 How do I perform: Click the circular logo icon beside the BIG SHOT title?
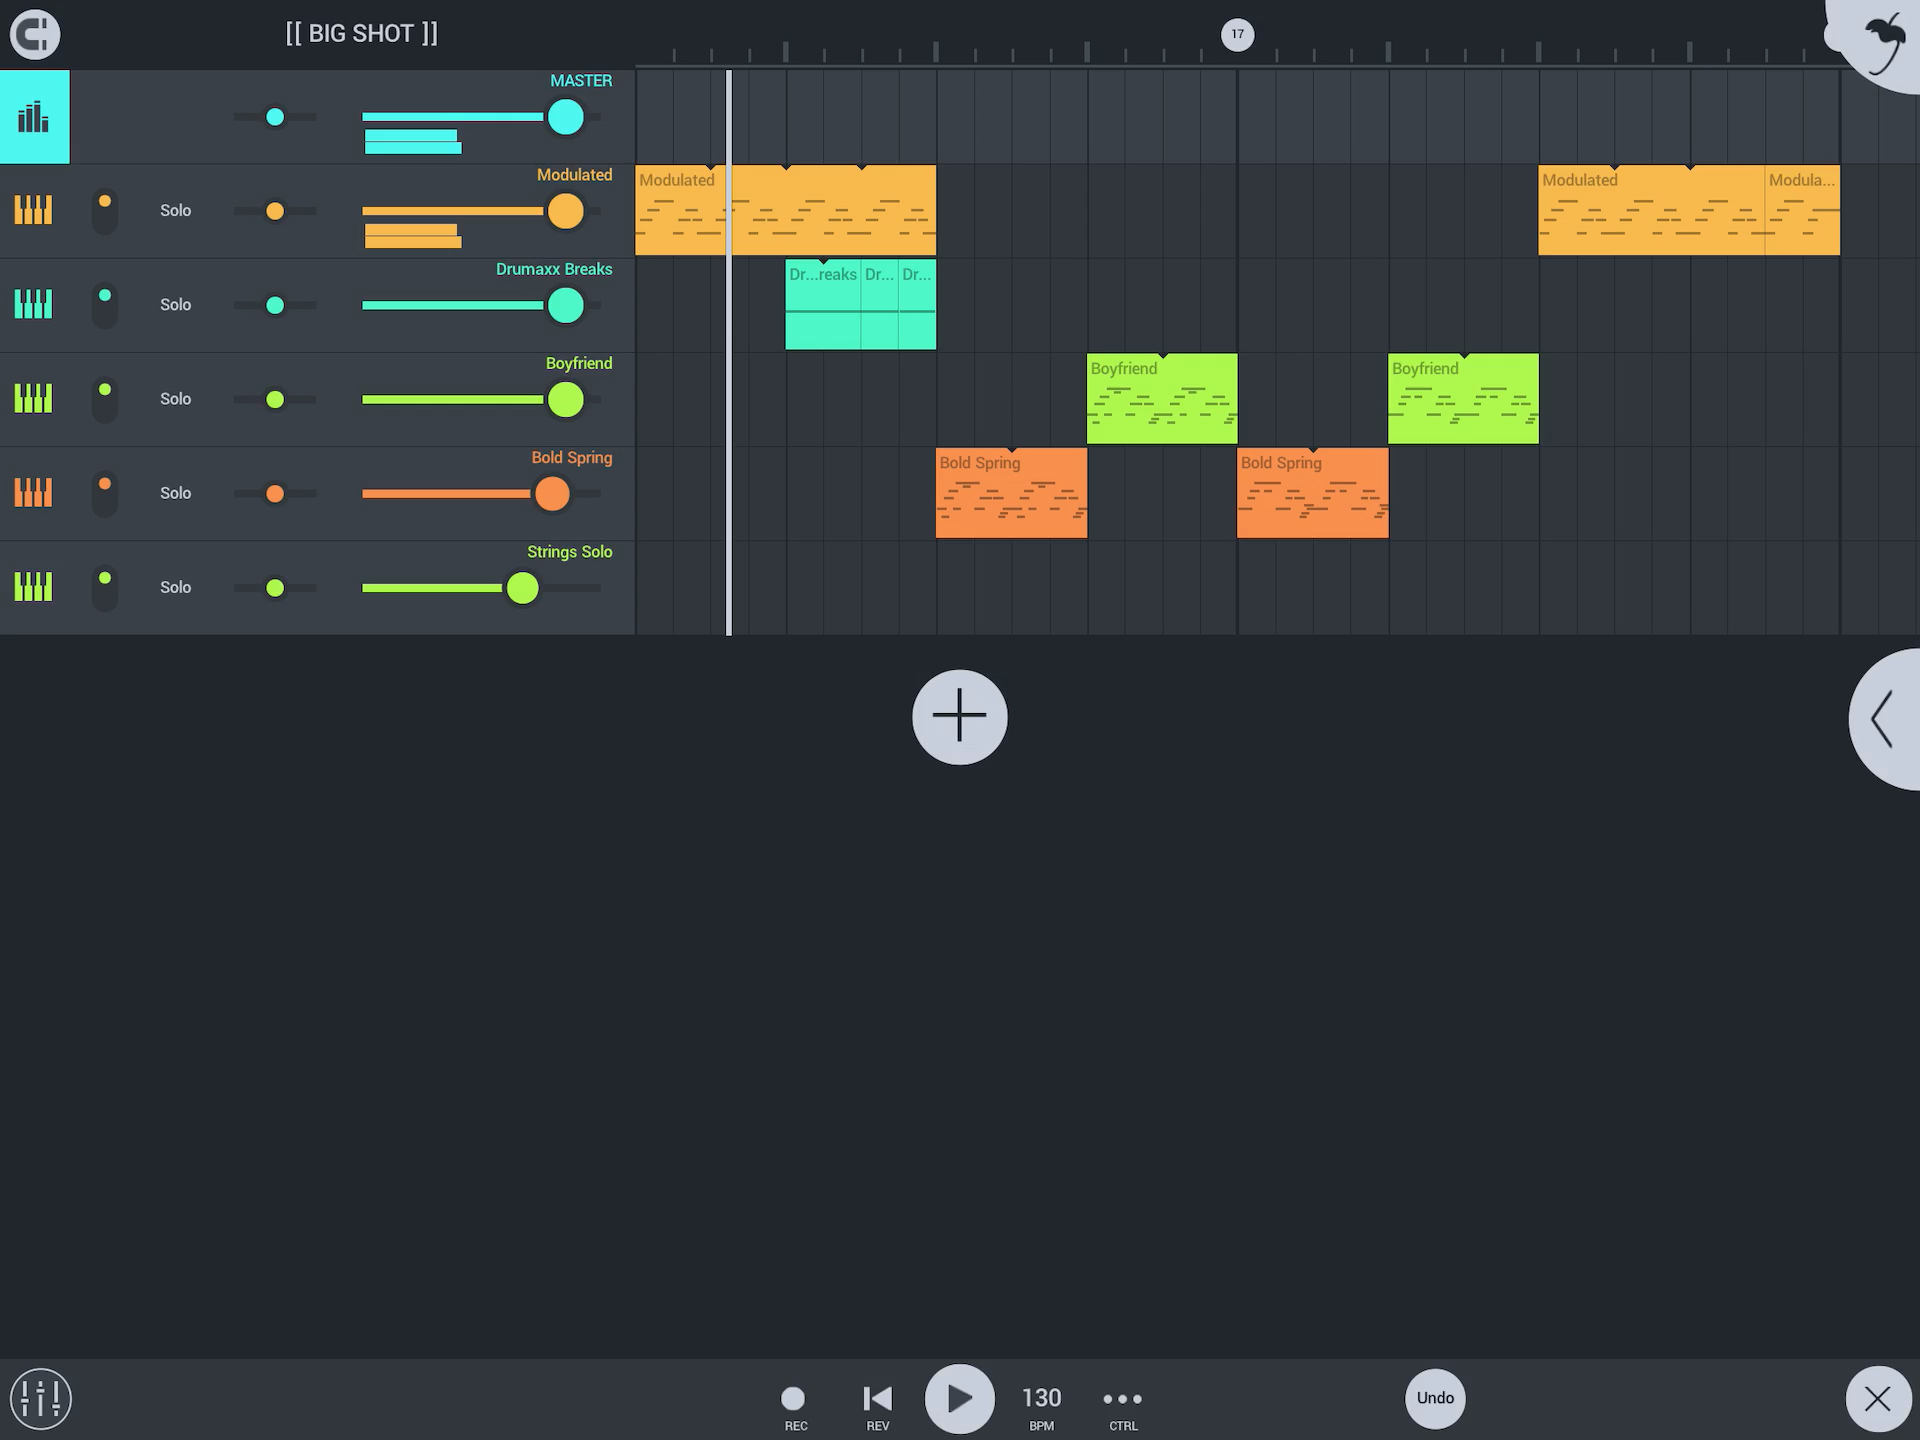point(35,34)
